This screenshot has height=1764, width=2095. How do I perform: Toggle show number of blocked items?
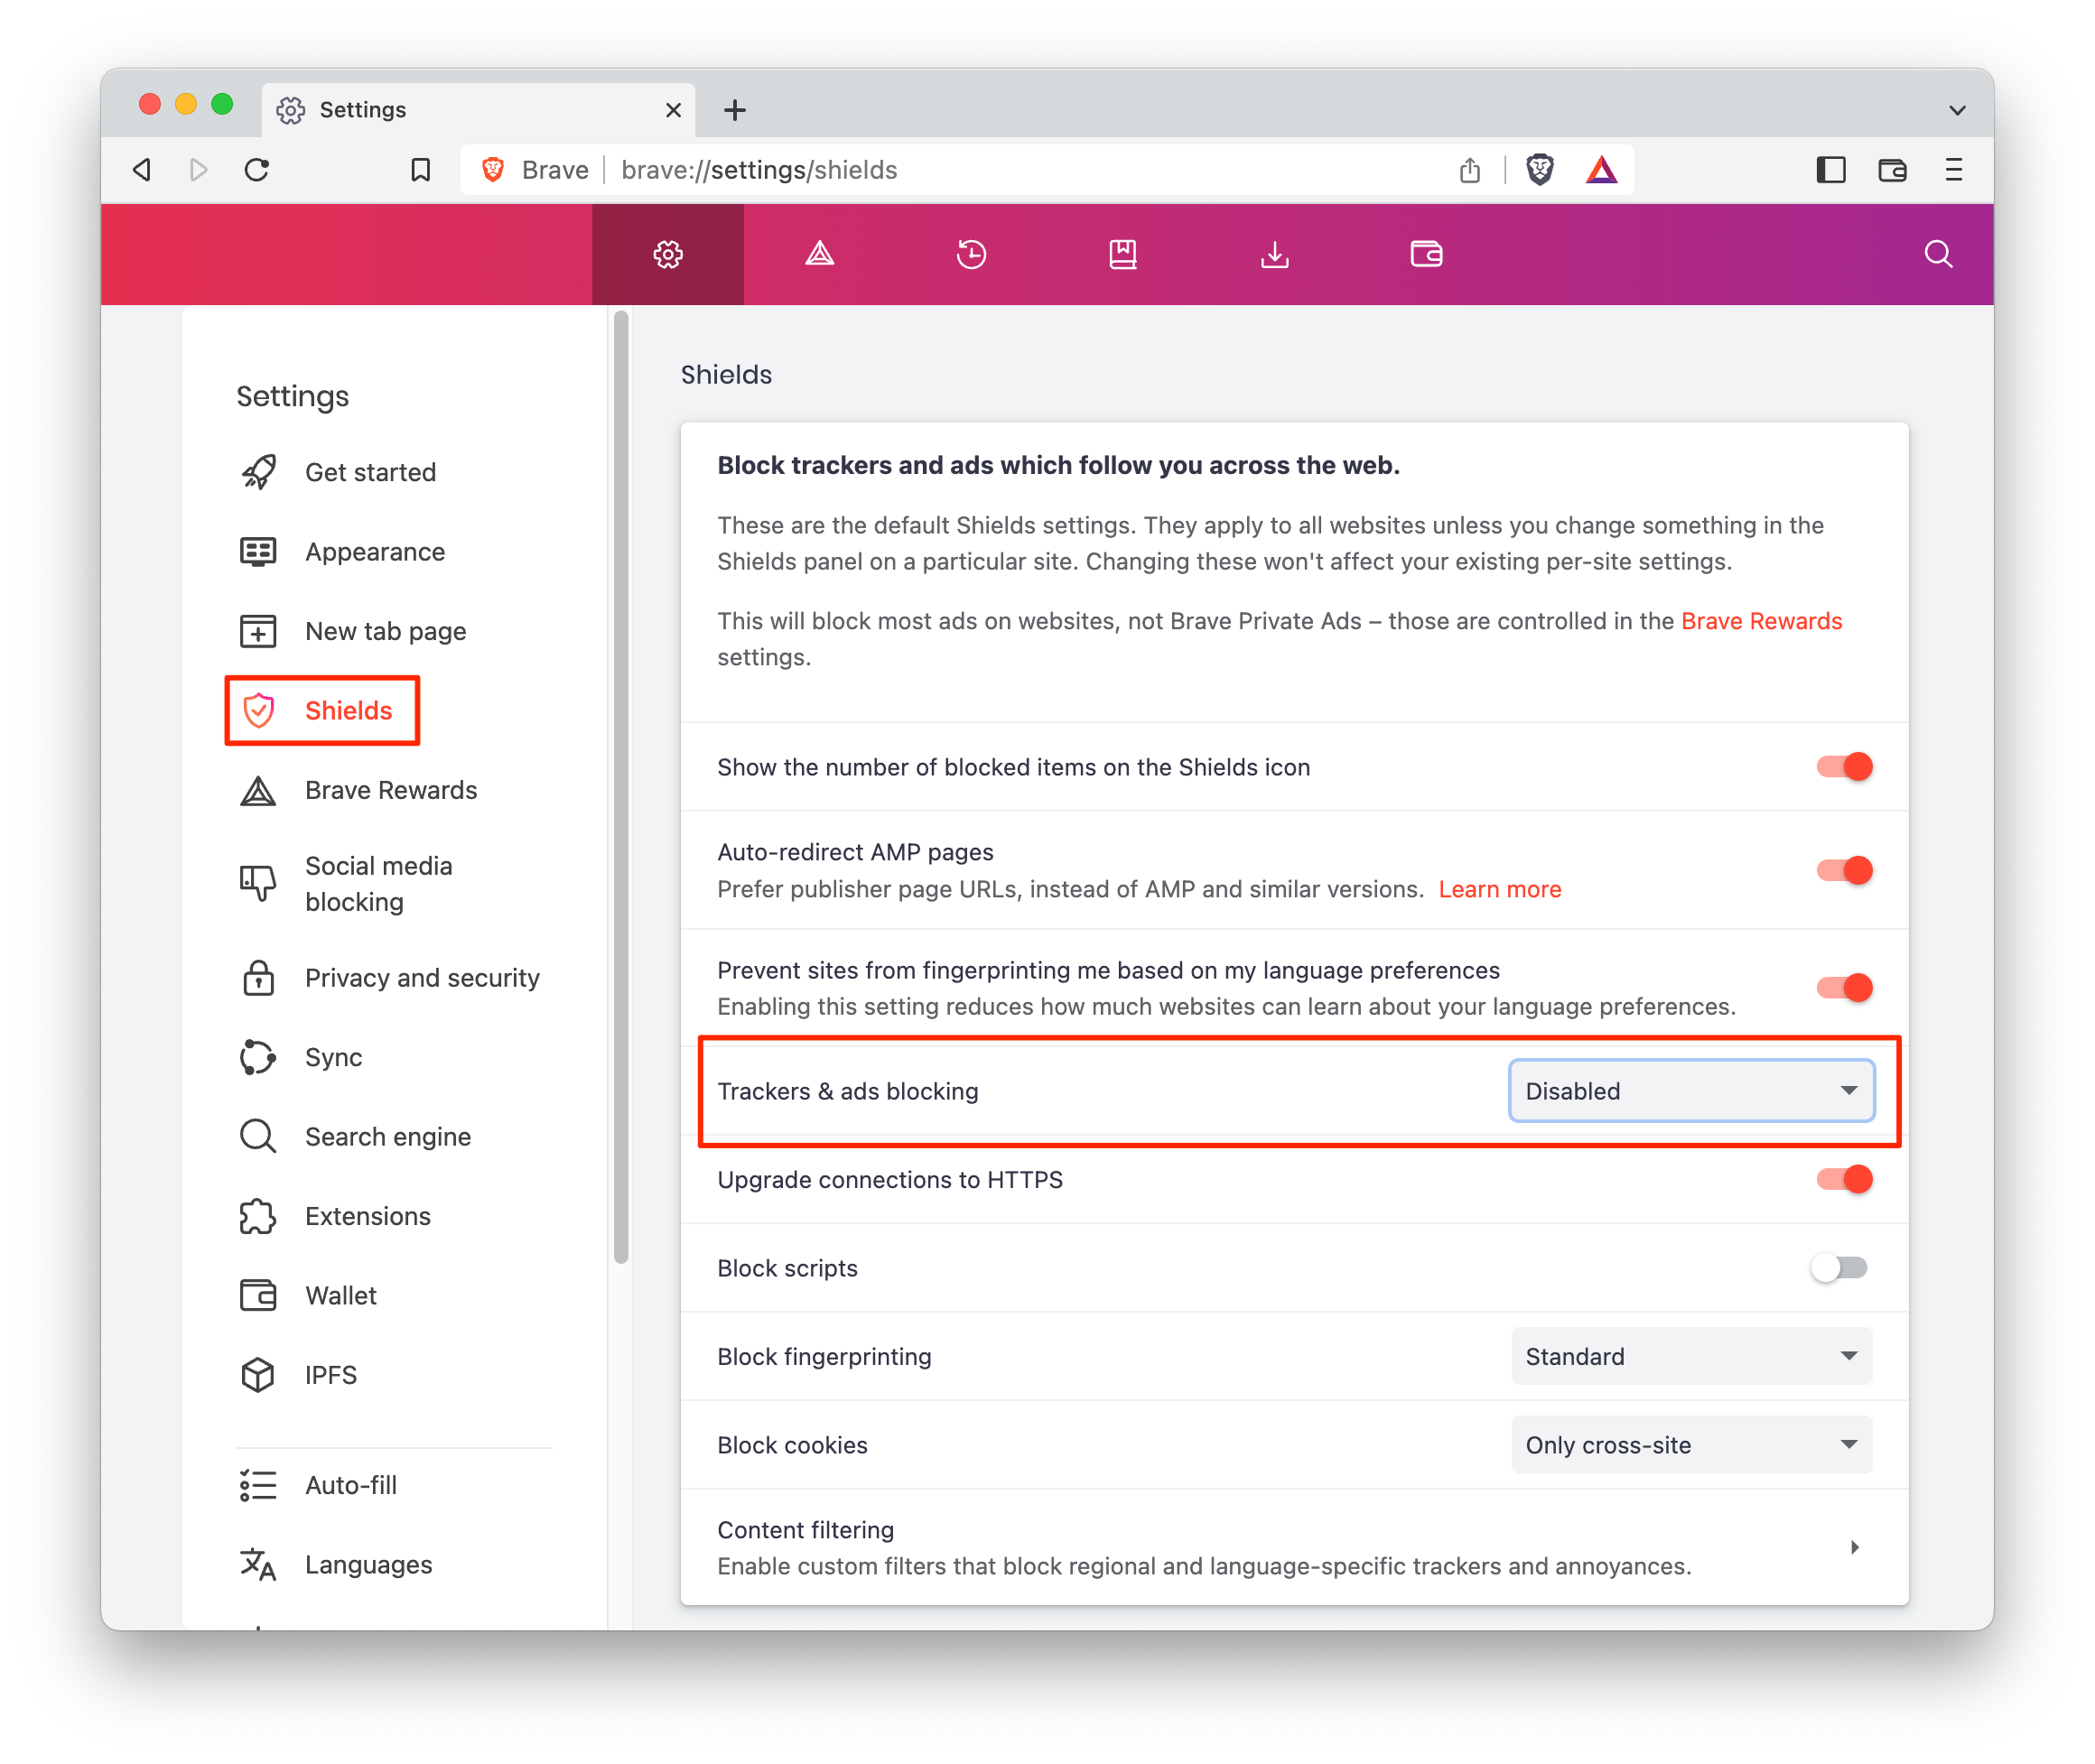coord(1844,767)
